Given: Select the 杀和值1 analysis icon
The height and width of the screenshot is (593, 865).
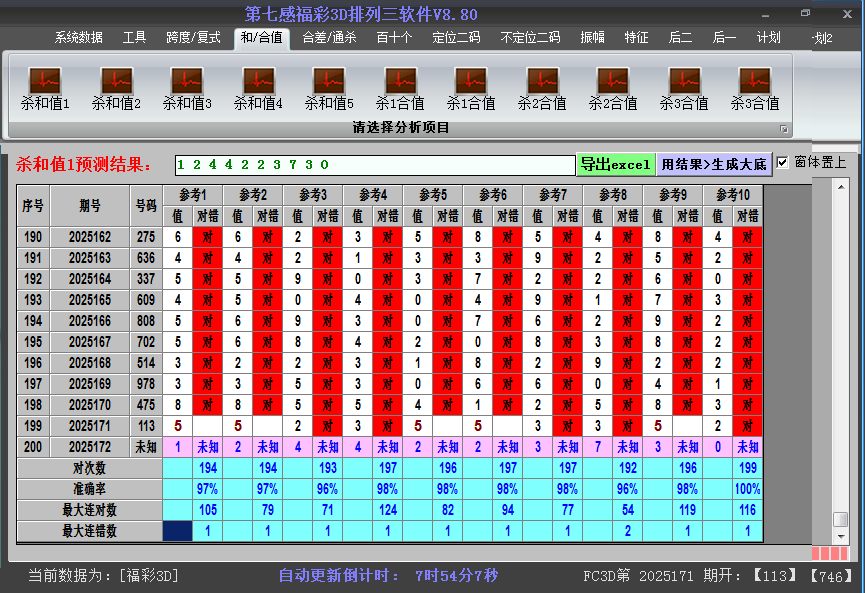Looking at the screenshot, I should click(x=45, y=88).
